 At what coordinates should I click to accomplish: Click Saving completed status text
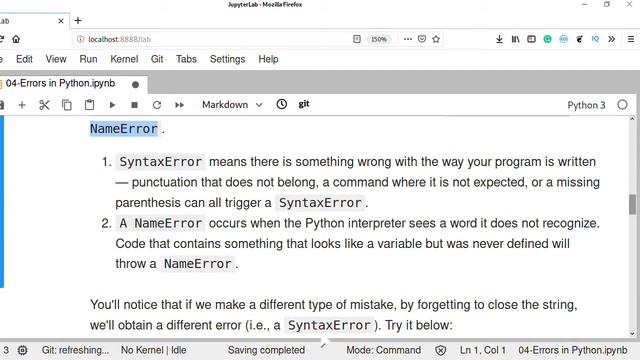click(266, 350)
